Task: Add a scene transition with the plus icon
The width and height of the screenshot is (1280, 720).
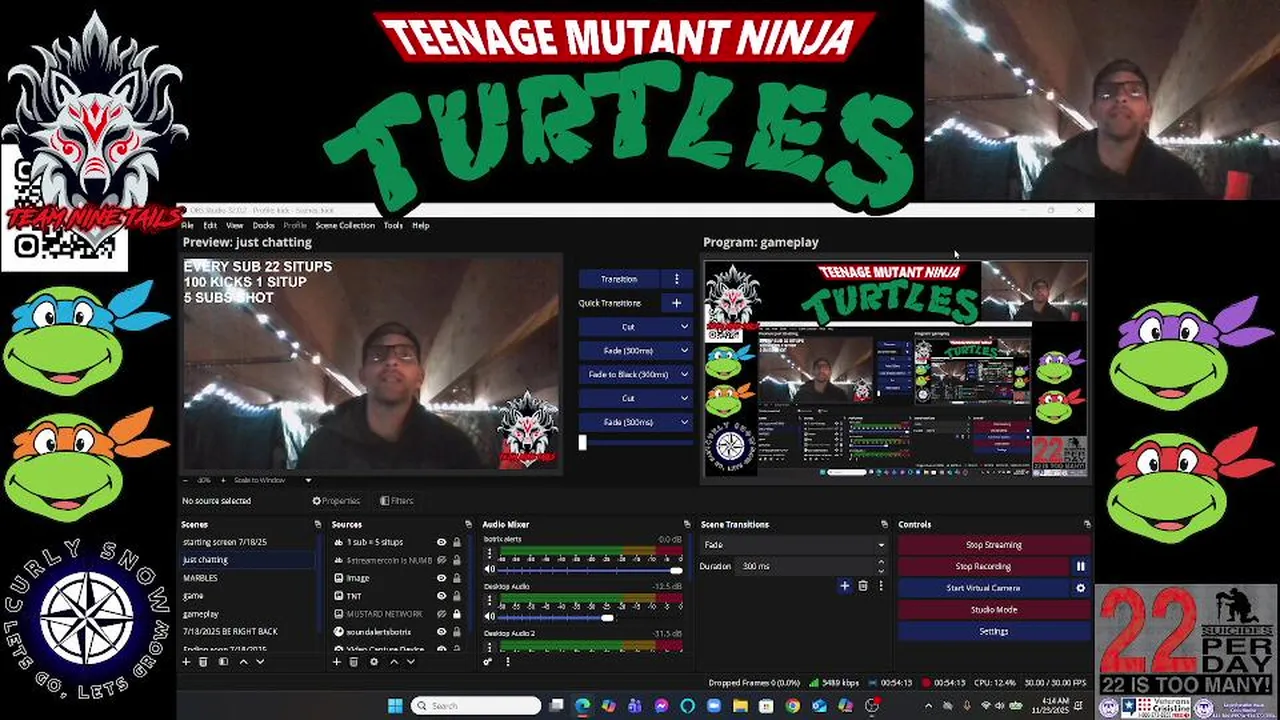Action: coord(845,586)
